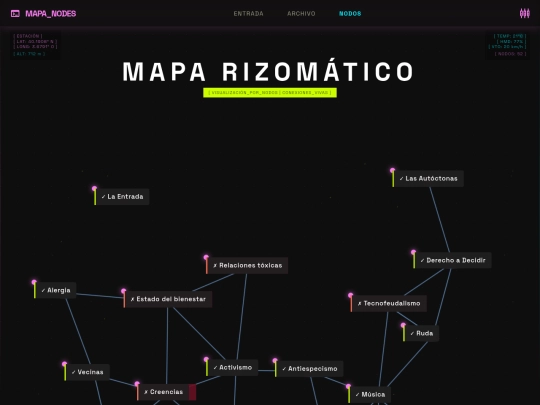
Task: Select the Vecinas node
Action: tap(88, 372)
